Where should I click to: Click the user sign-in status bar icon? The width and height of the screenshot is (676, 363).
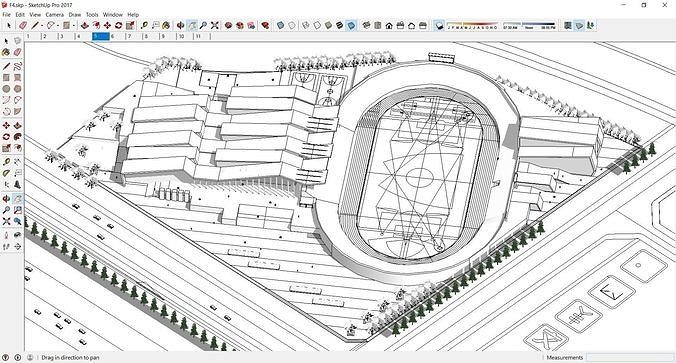click(x=30, y=357)
